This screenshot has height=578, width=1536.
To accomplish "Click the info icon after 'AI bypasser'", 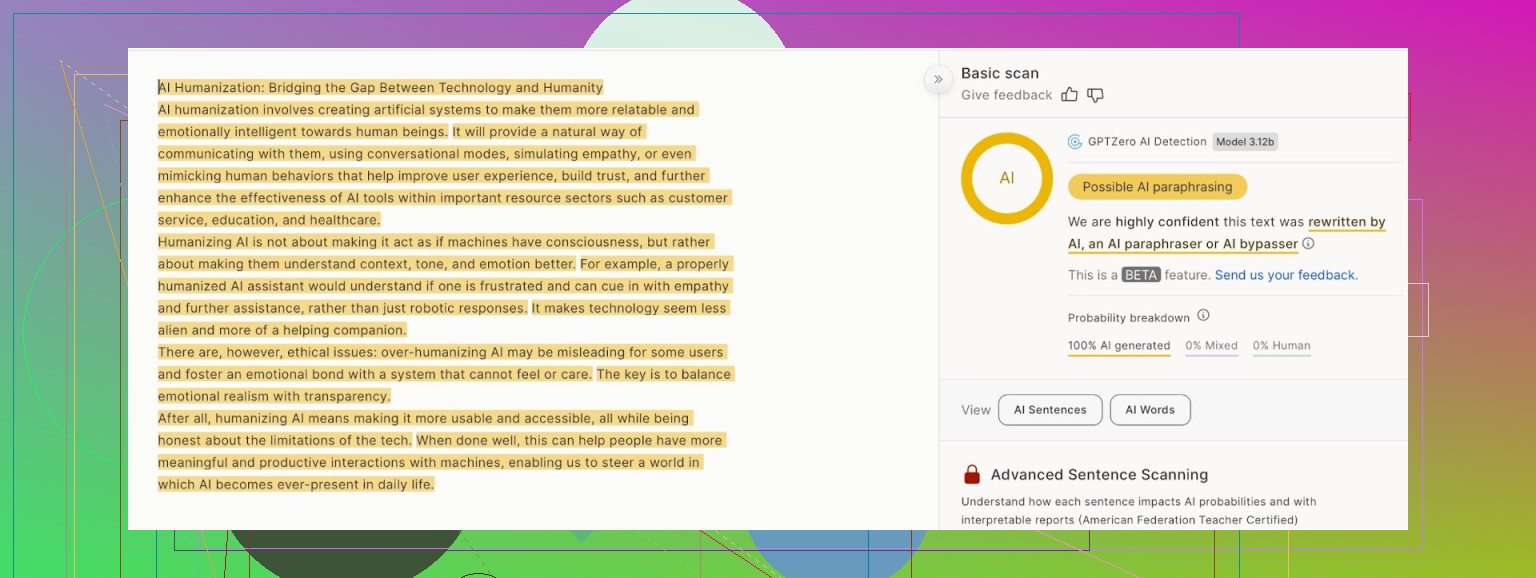I will click(1308, 243).
